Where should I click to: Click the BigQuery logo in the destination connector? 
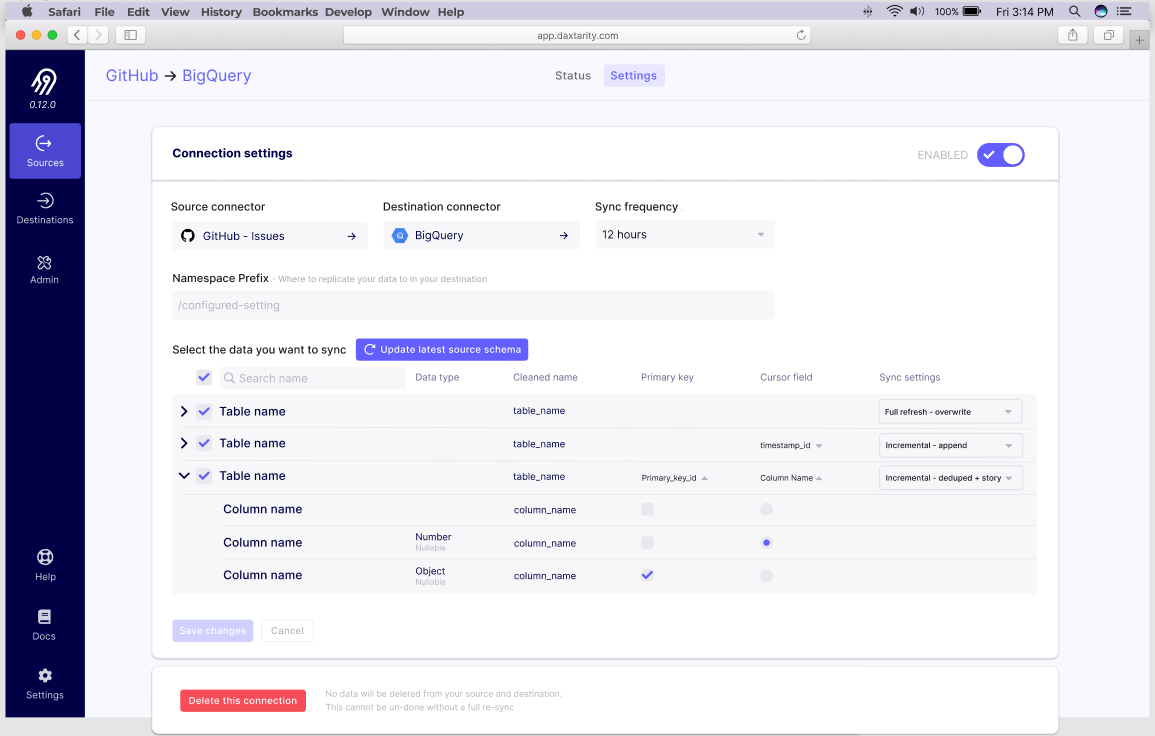click(x=400, y=235)
